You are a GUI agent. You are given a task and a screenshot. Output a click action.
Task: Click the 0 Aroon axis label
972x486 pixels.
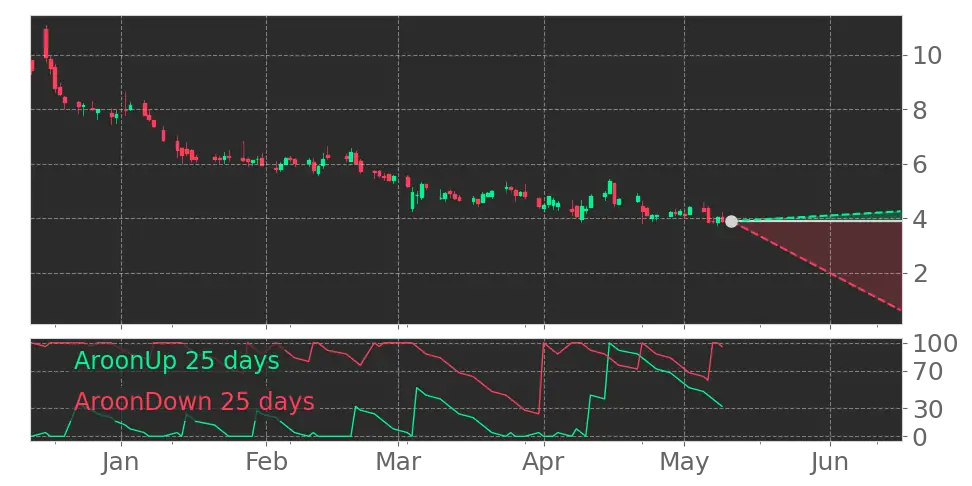click(x=918, y=437)
